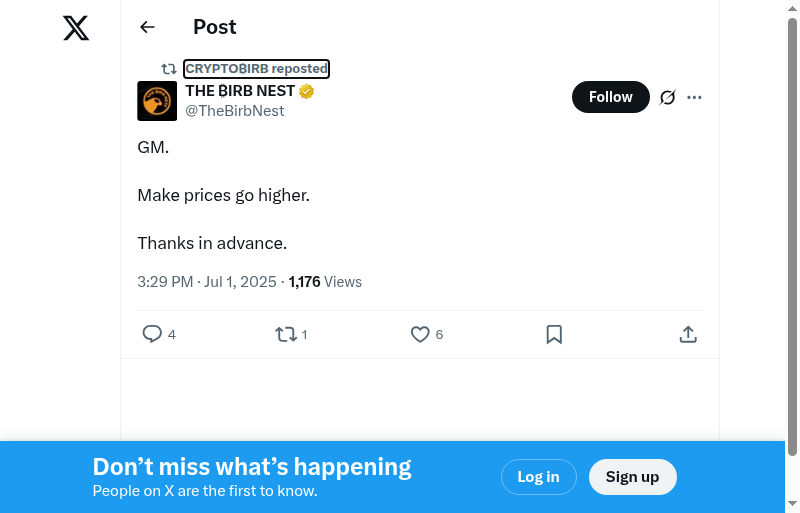Open the three-dot More options menu

point(695,97)
